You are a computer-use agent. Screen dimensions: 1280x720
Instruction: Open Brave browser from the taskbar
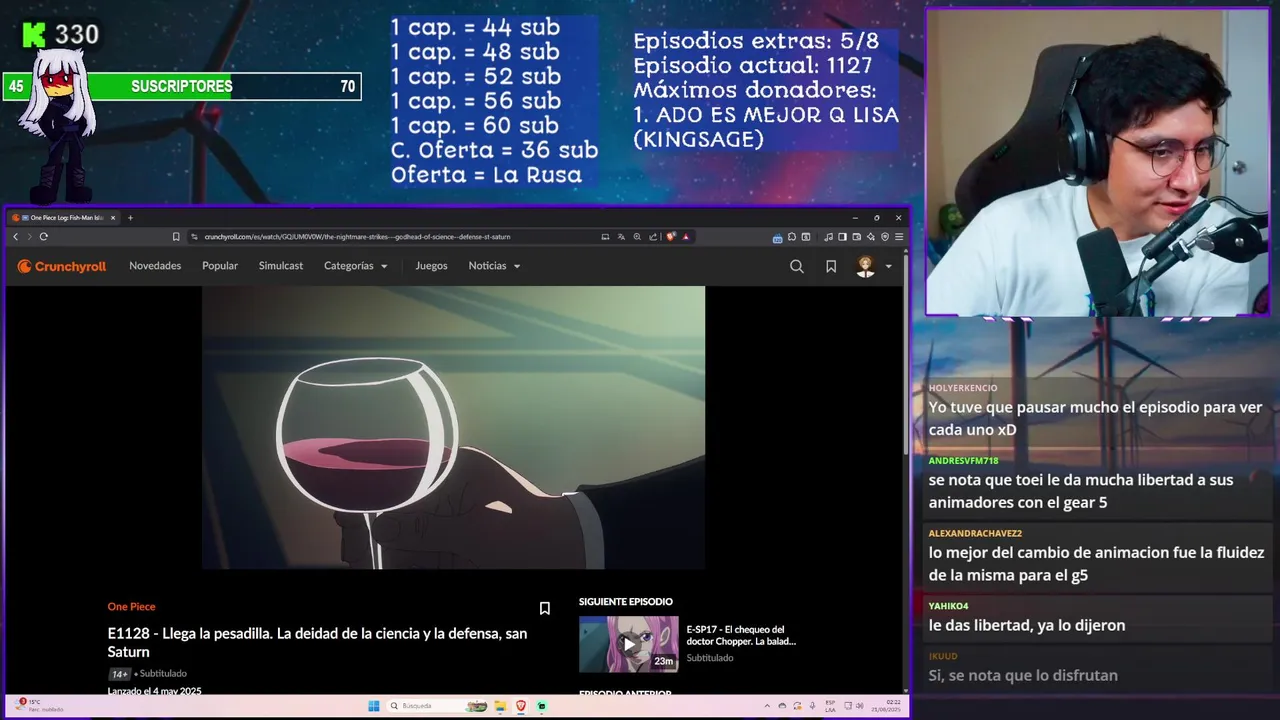pos(521,706)
